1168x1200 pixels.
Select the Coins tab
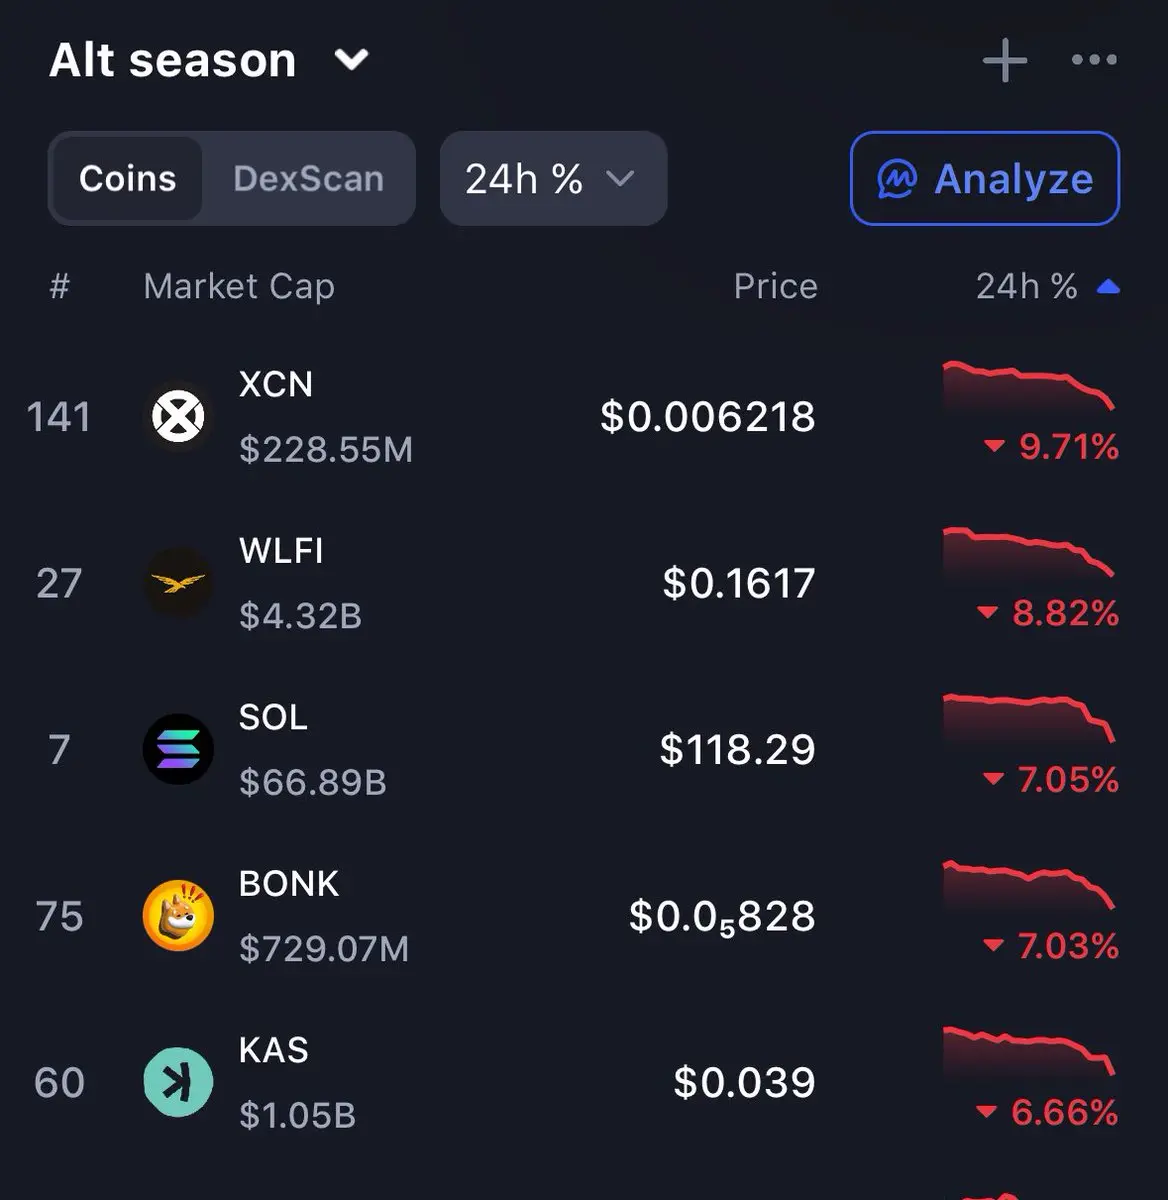click(x=127, y=178)
